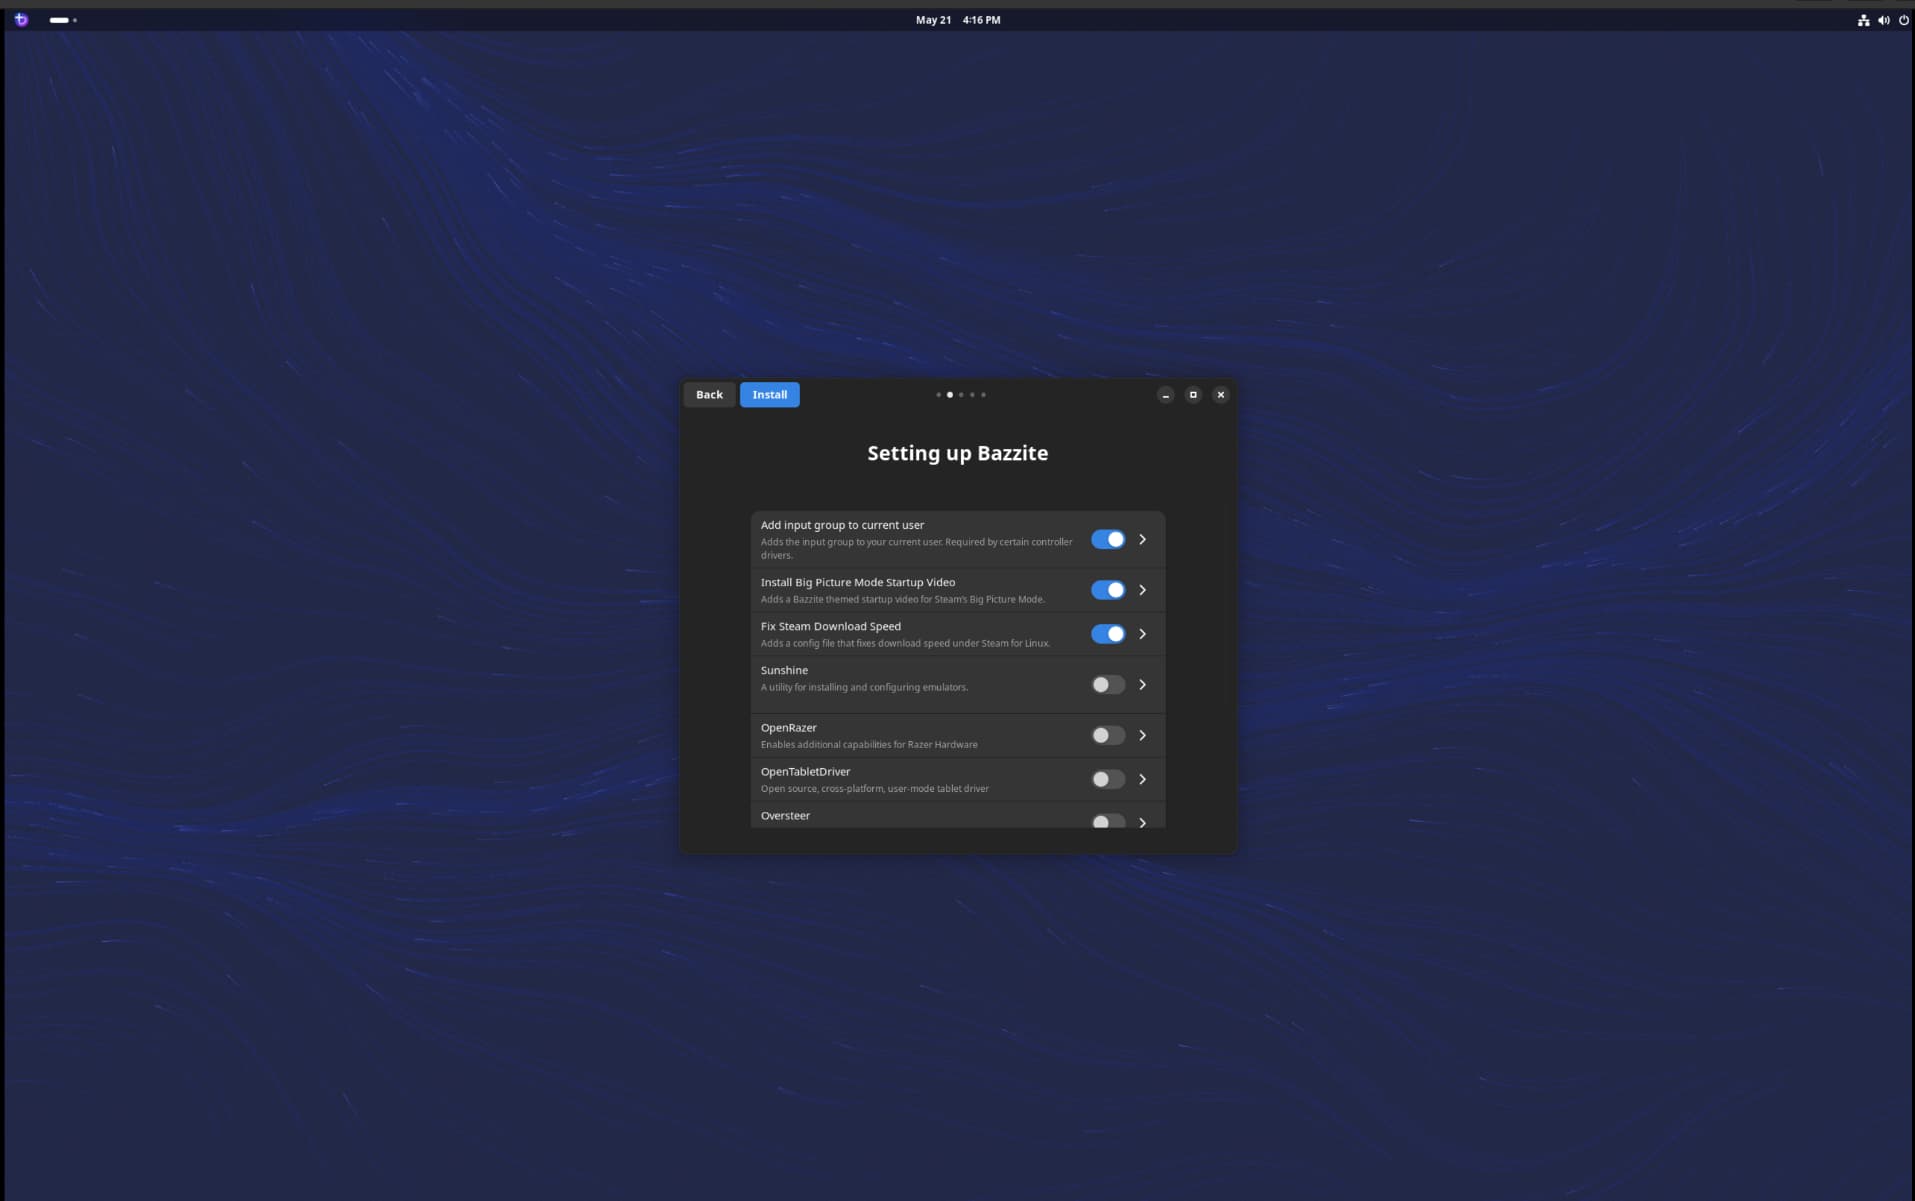
Task: Expand the OpenRazer row chevron
Action: coord(1142,735)
